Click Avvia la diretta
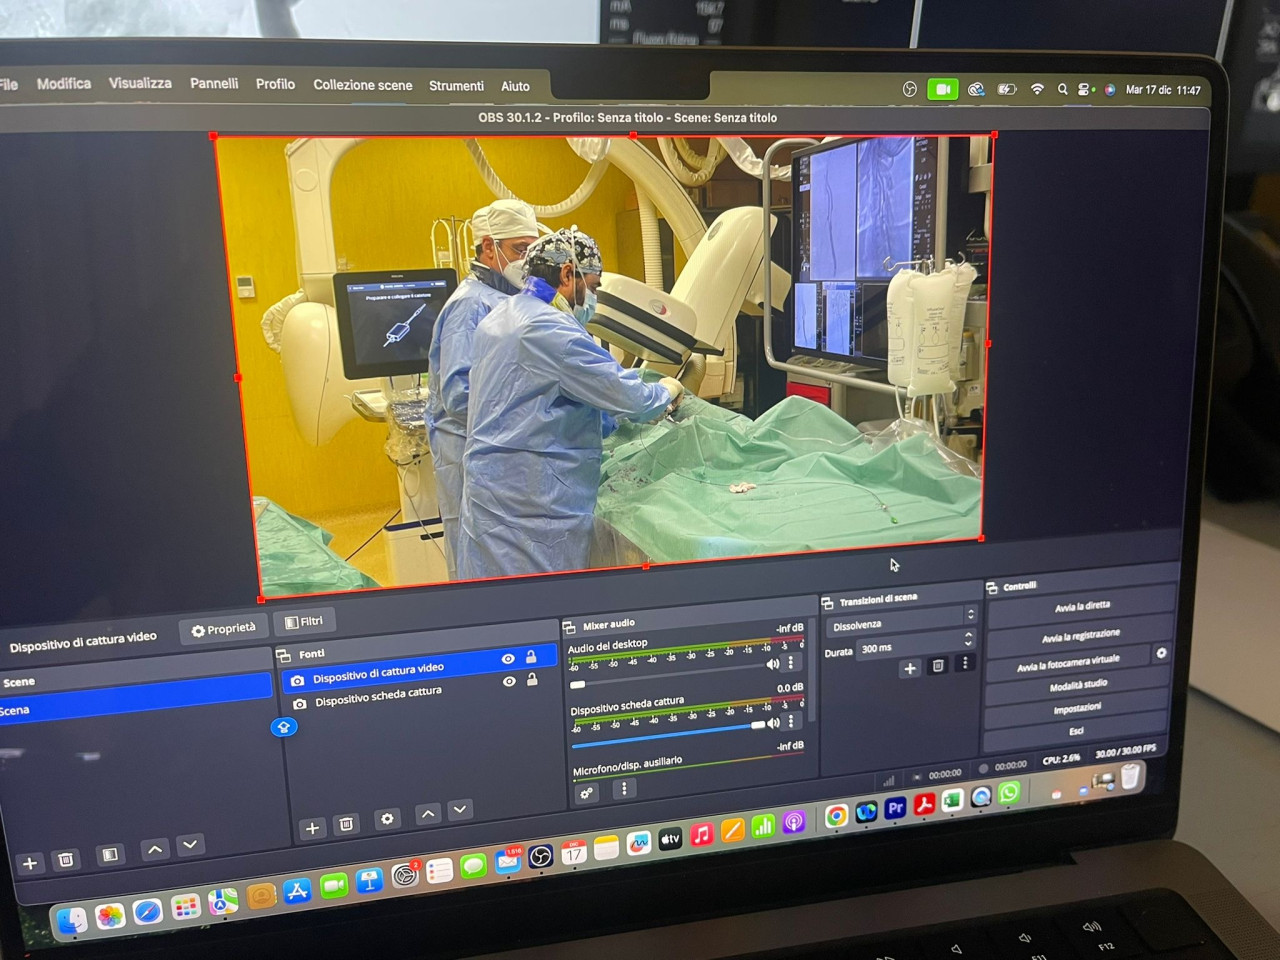Viewport: 1280px width, 960px height. (1082, 606)
